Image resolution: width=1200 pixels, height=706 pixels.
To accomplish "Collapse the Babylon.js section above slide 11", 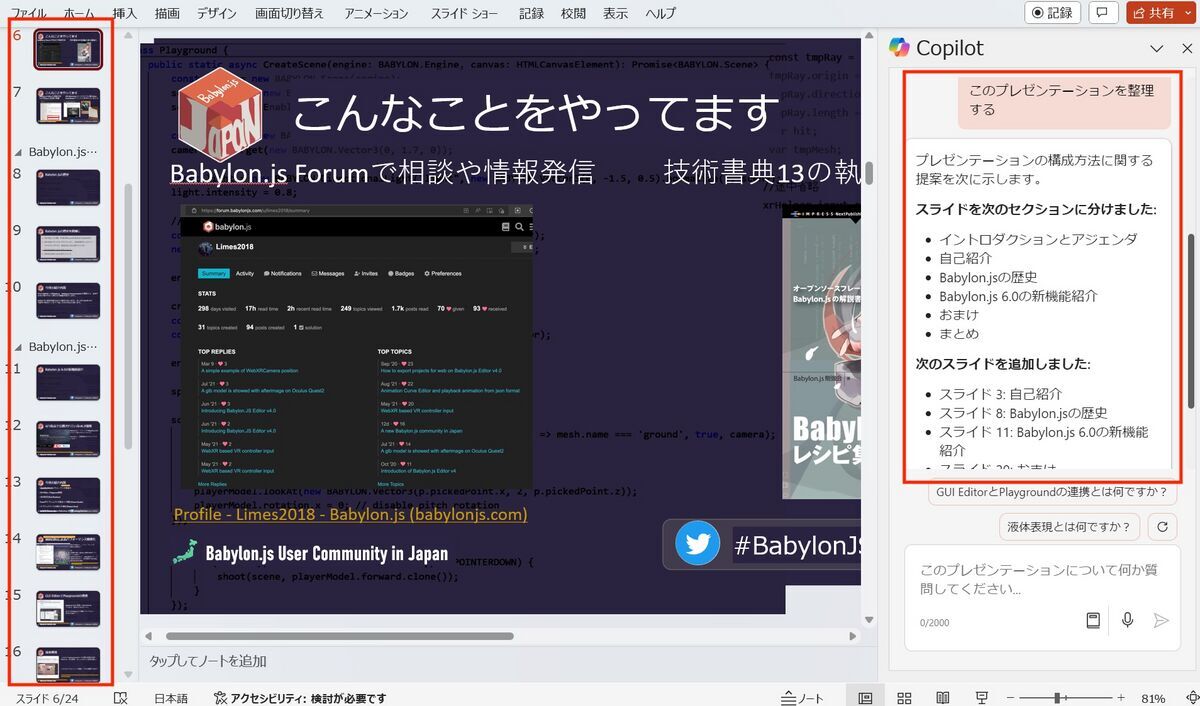I will pos(18,347).
